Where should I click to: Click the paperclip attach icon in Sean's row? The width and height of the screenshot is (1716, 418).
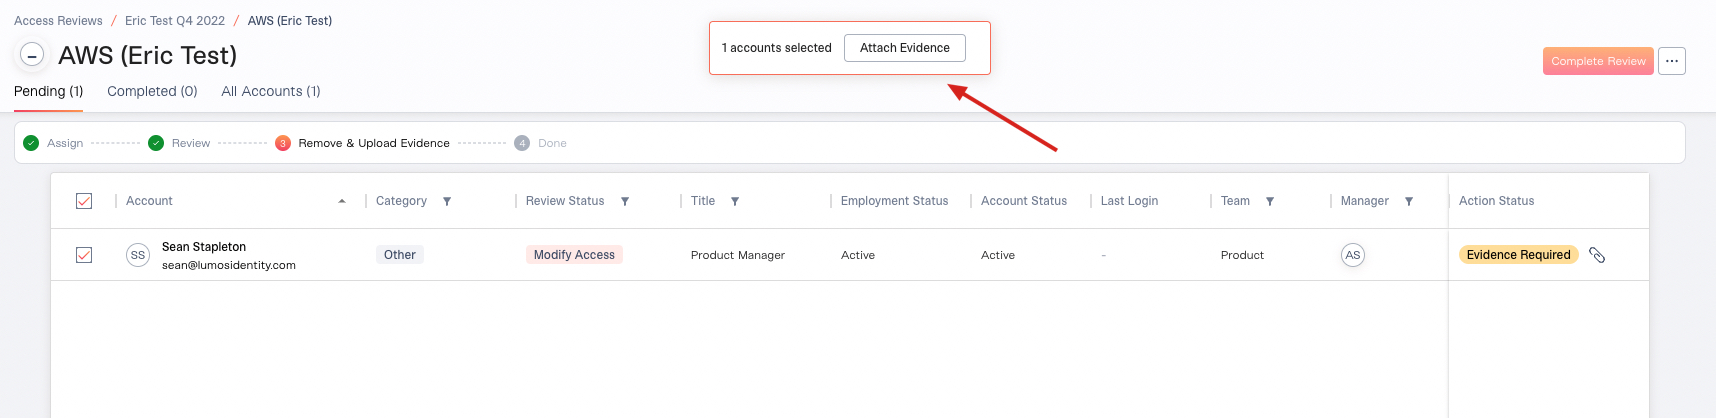(x=1597, y=255)
